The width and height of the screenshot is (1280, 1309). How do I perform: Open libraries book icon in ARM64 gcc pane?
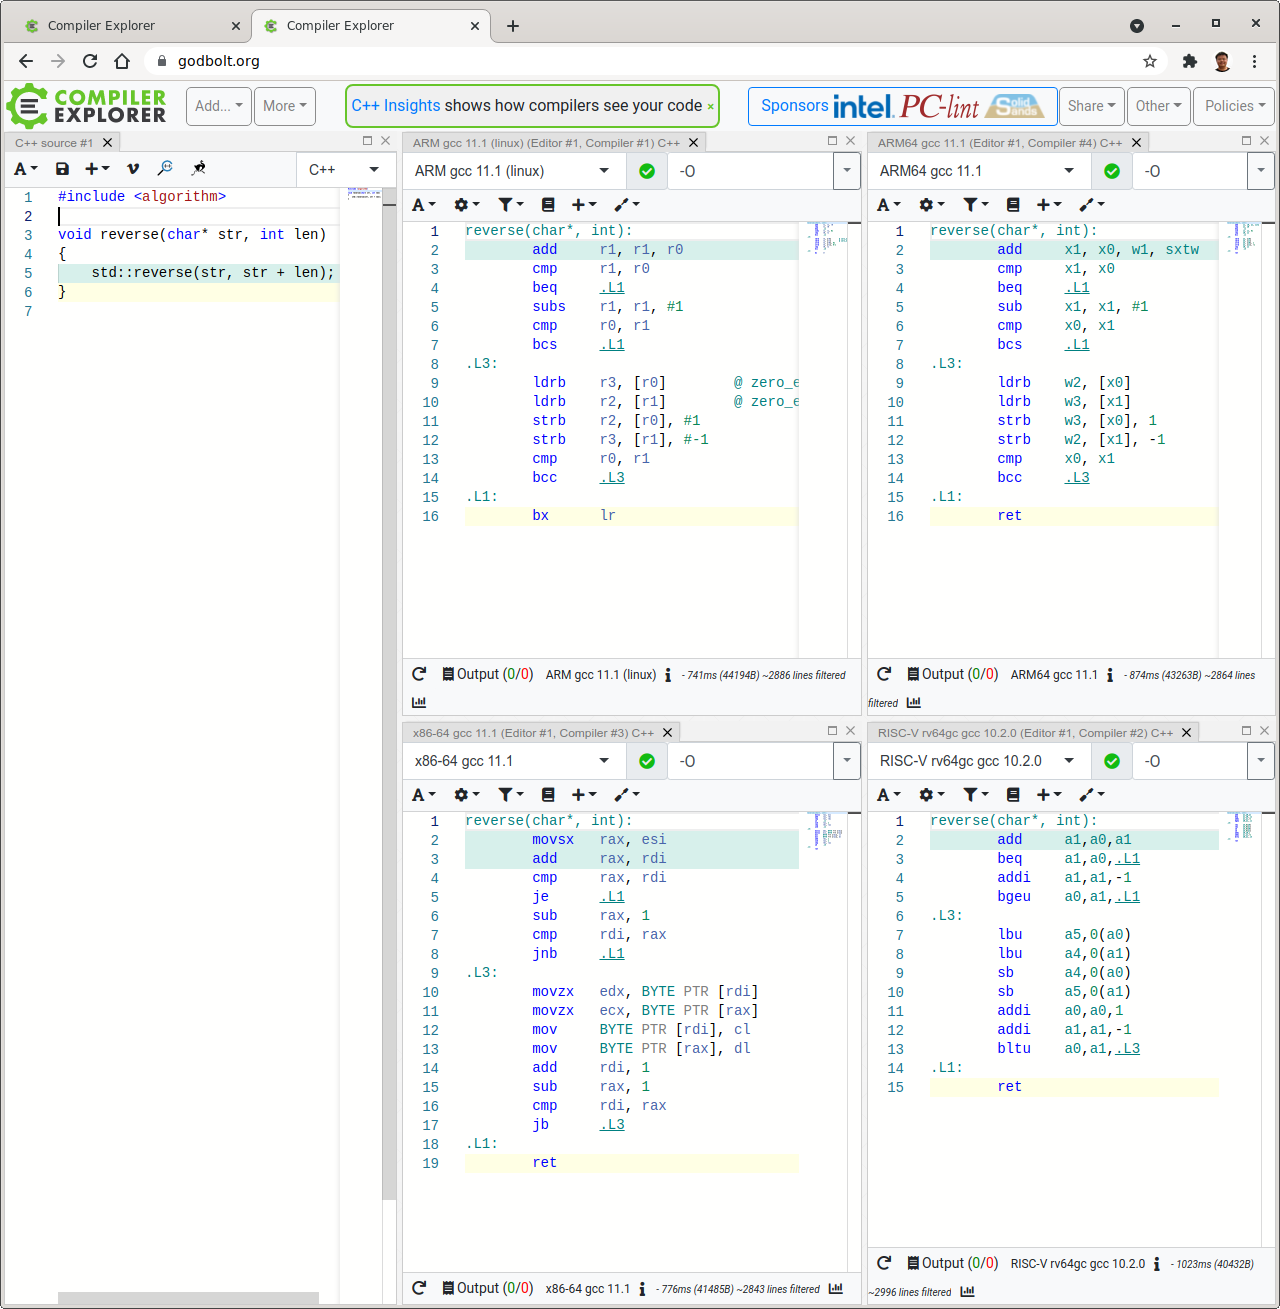1013,204
